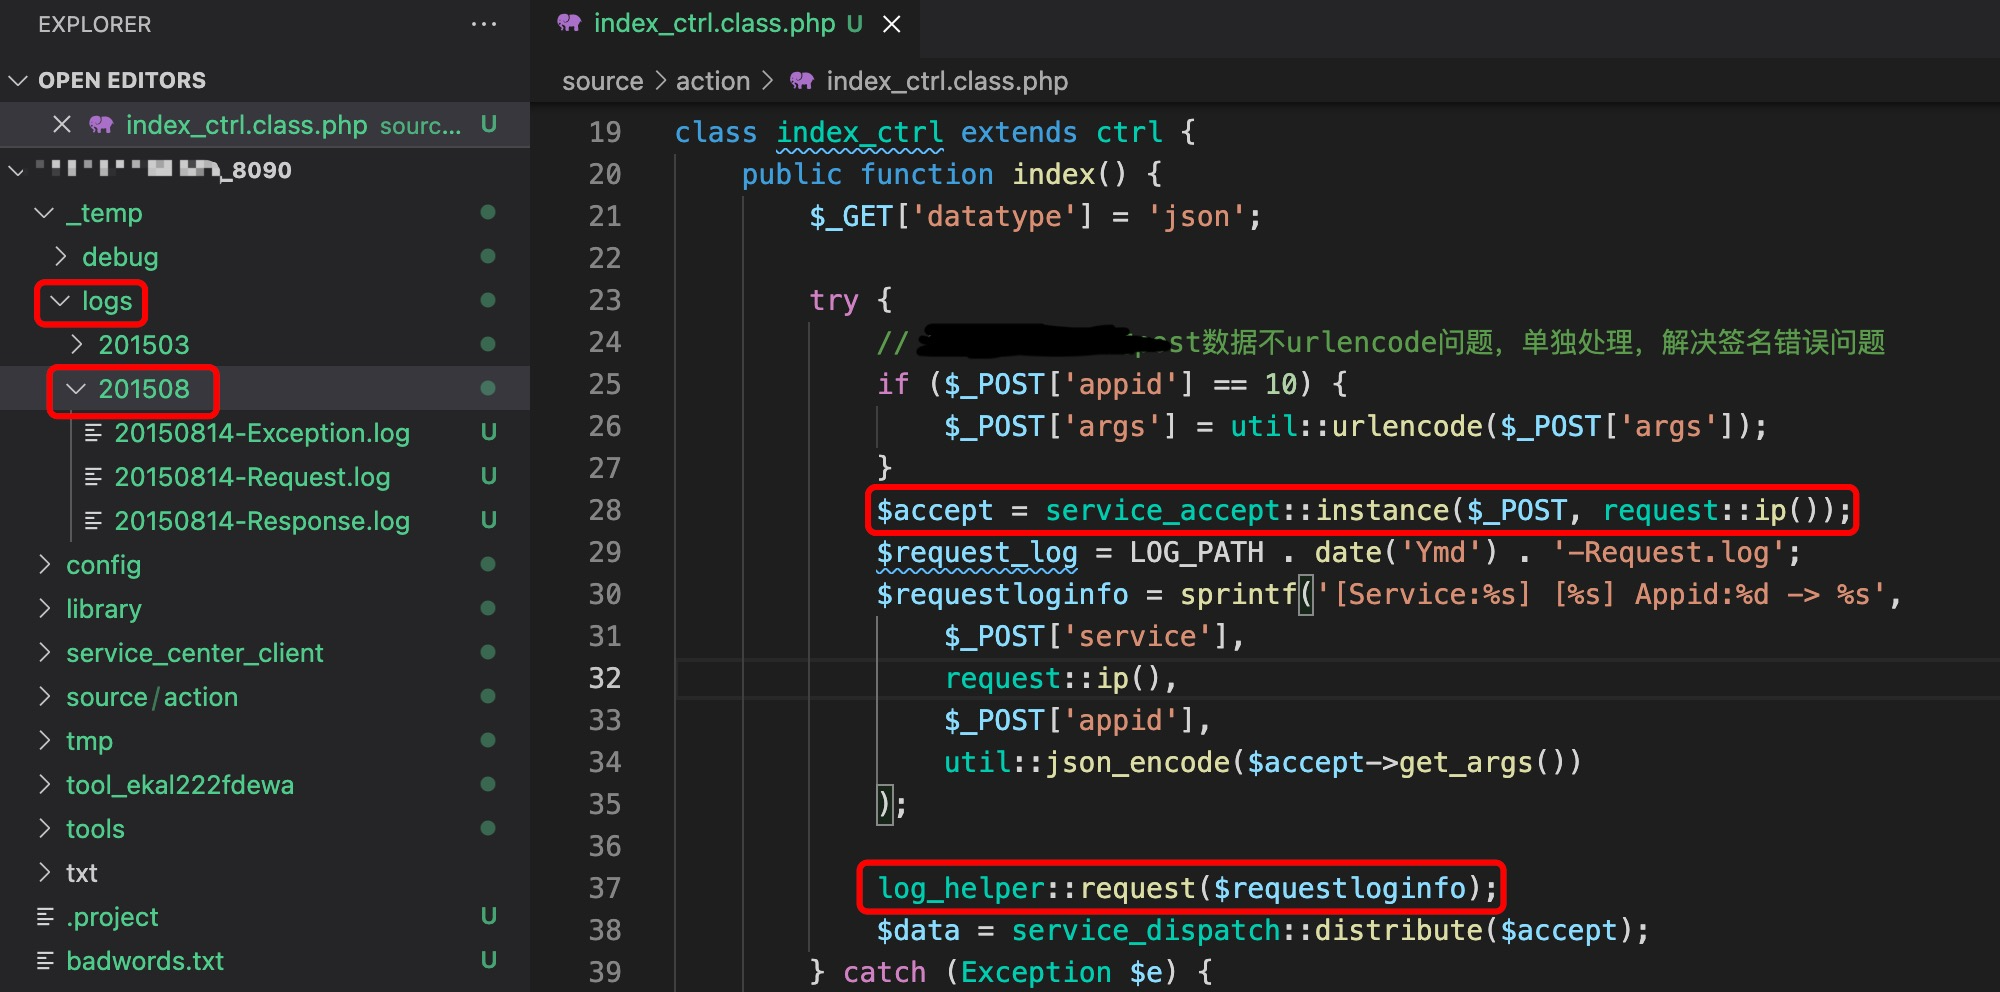Click the 'source' breadcrumb segment
Screen dimensions: 2000x992
(x=602, y=81)
